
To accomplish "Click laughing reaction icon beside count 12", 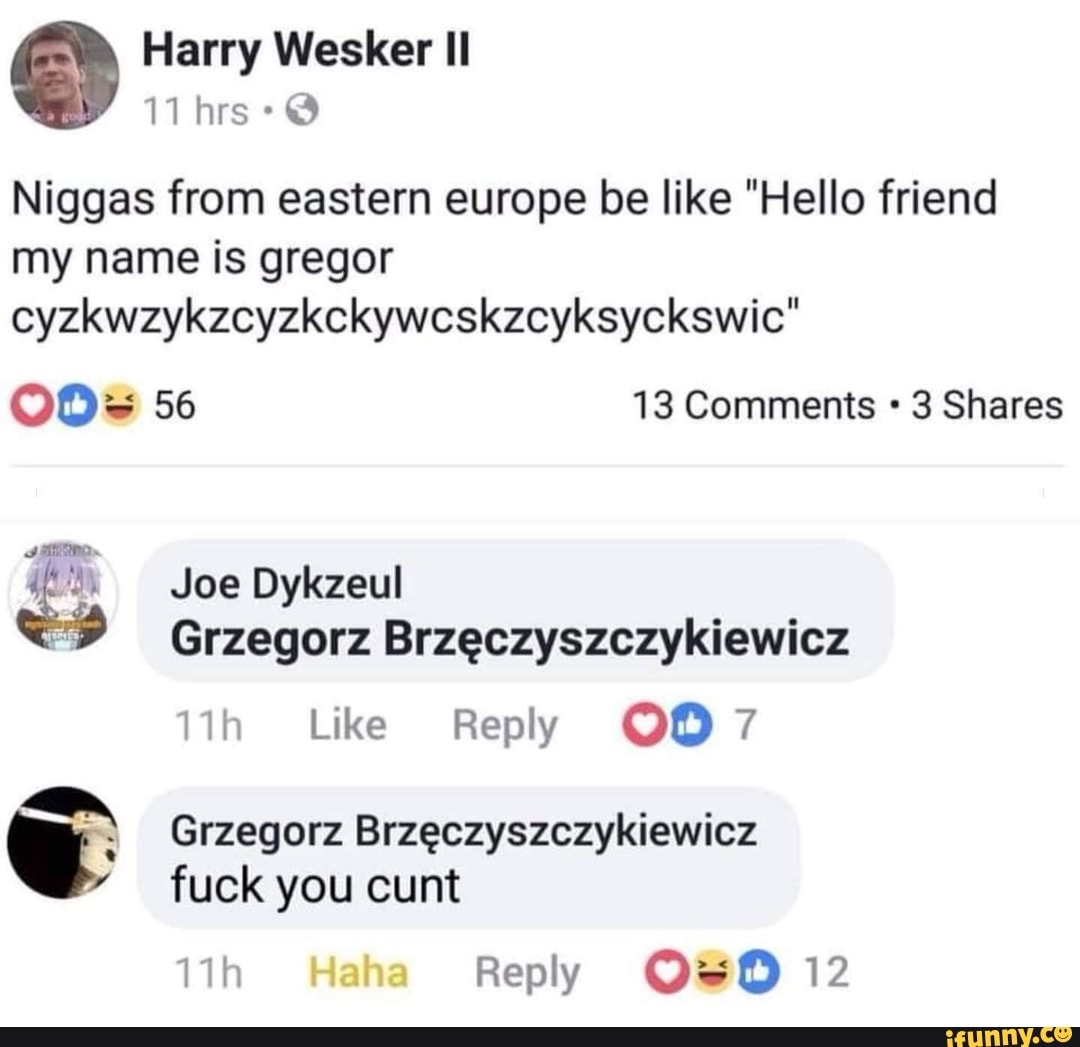I will pos(714,972).
